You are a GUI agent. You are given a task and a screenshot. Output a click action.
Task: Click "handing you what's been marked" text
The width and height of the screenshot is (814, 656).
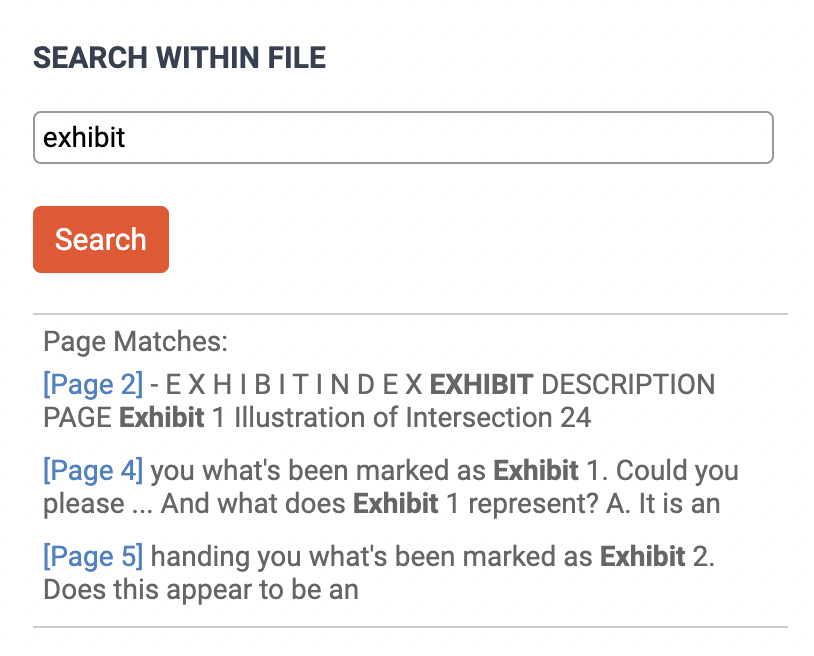pyautogui.click(x=372, y=555)
